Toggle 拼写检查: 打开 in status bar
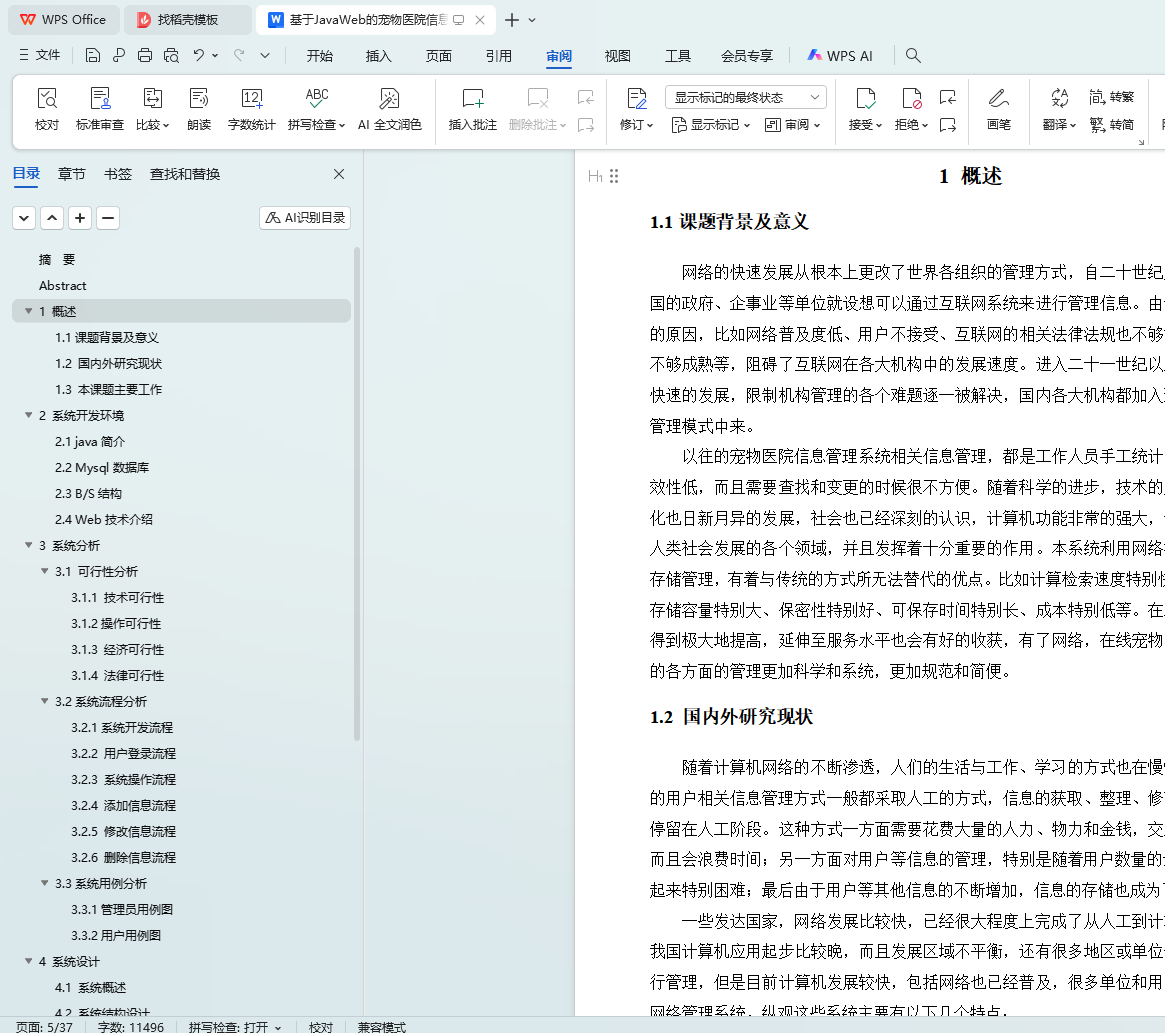The image size is (1165, 1033). [x=235, y=1026]
